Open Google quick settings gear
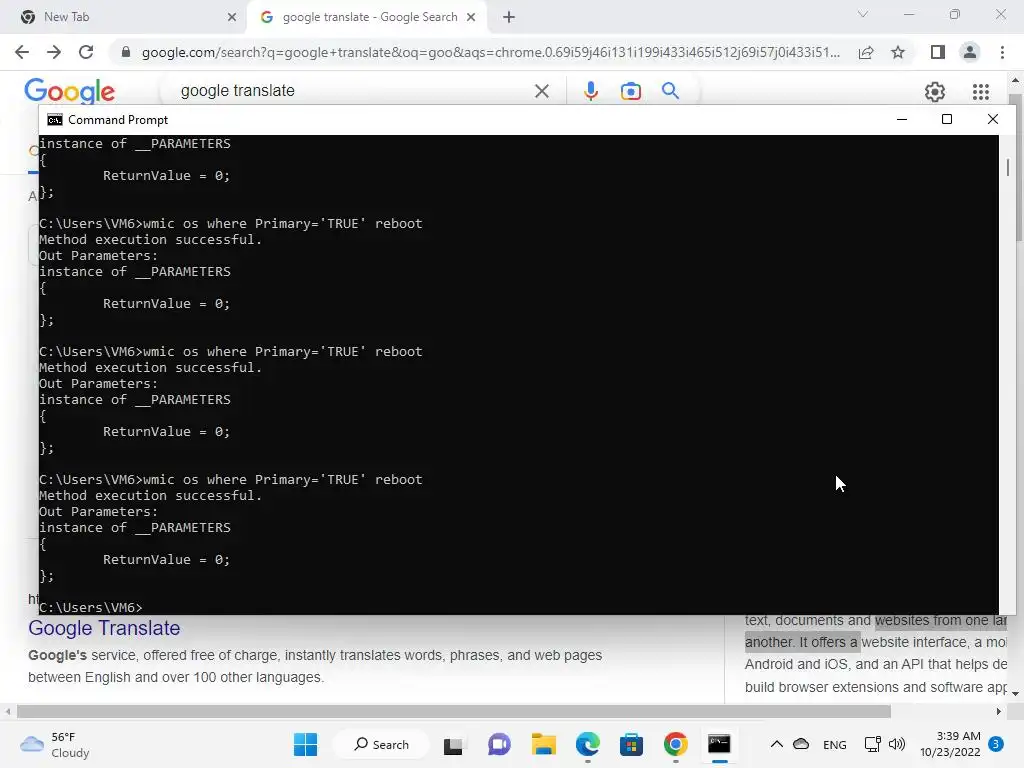The width and height of the screenshot is (1024, 768). click(x=935, y=91)
